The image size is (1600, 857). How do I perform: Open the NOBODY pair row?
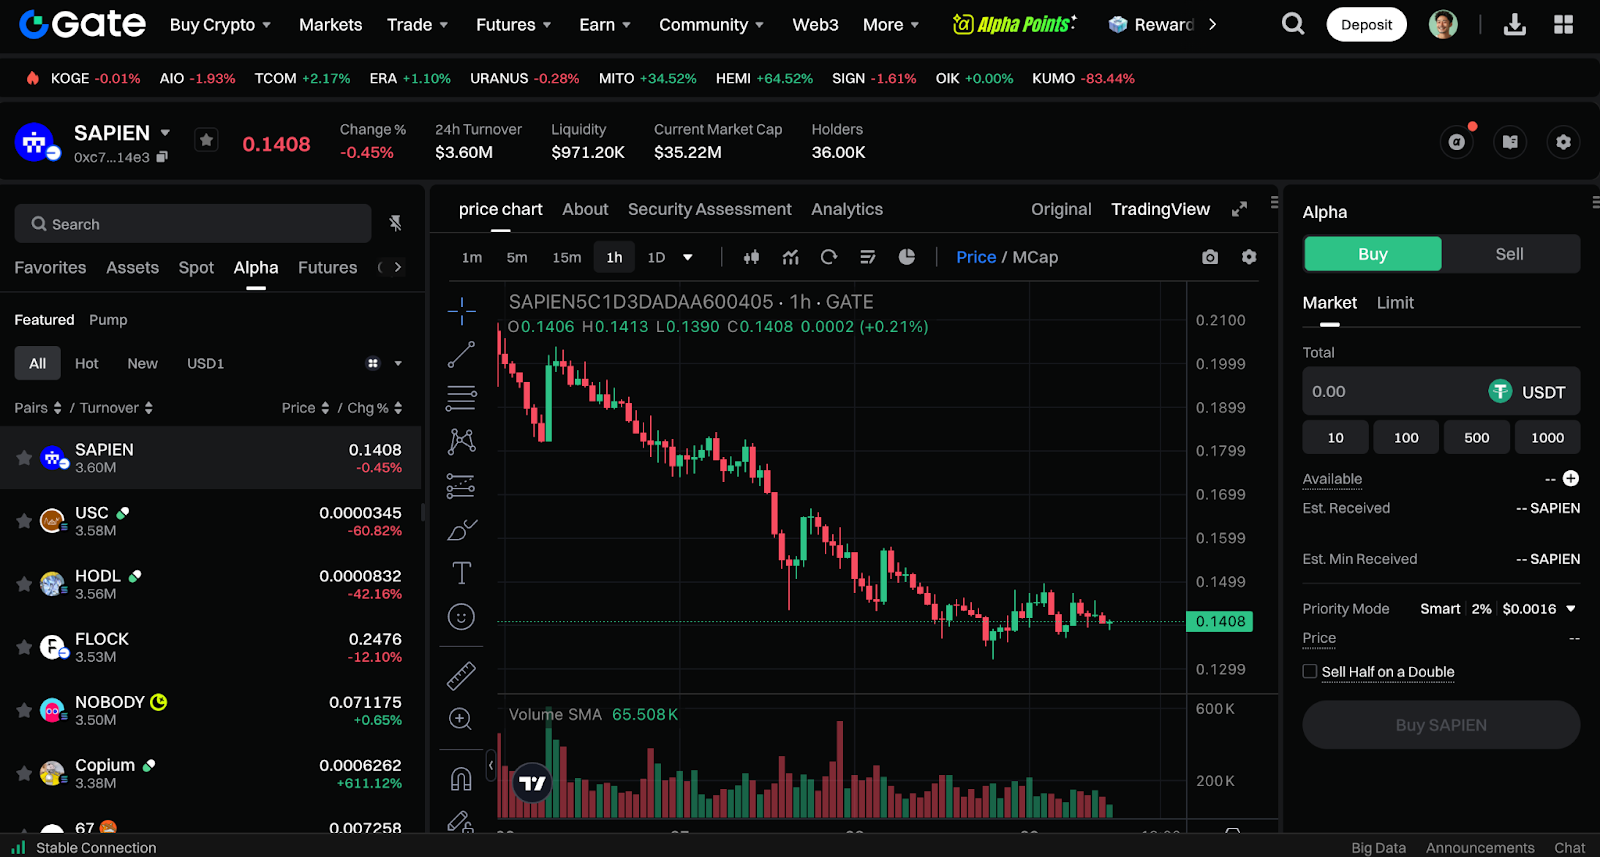pyautogui.click(x=210, y=710)
